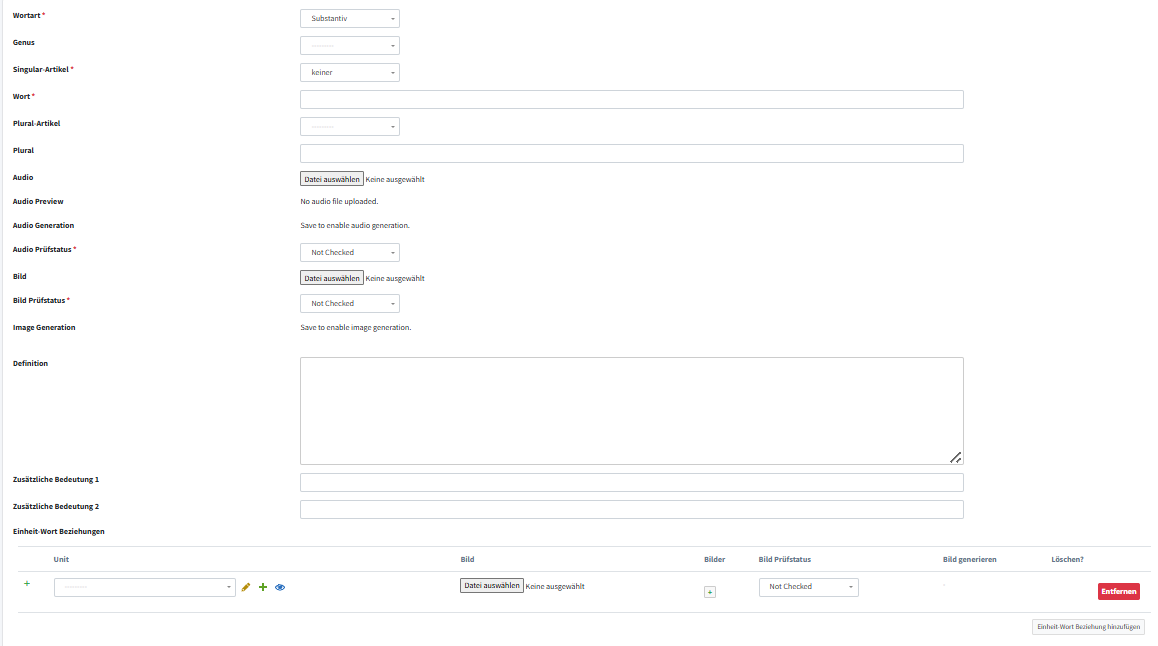Click into the Wort text field

[x=631, y=99]
